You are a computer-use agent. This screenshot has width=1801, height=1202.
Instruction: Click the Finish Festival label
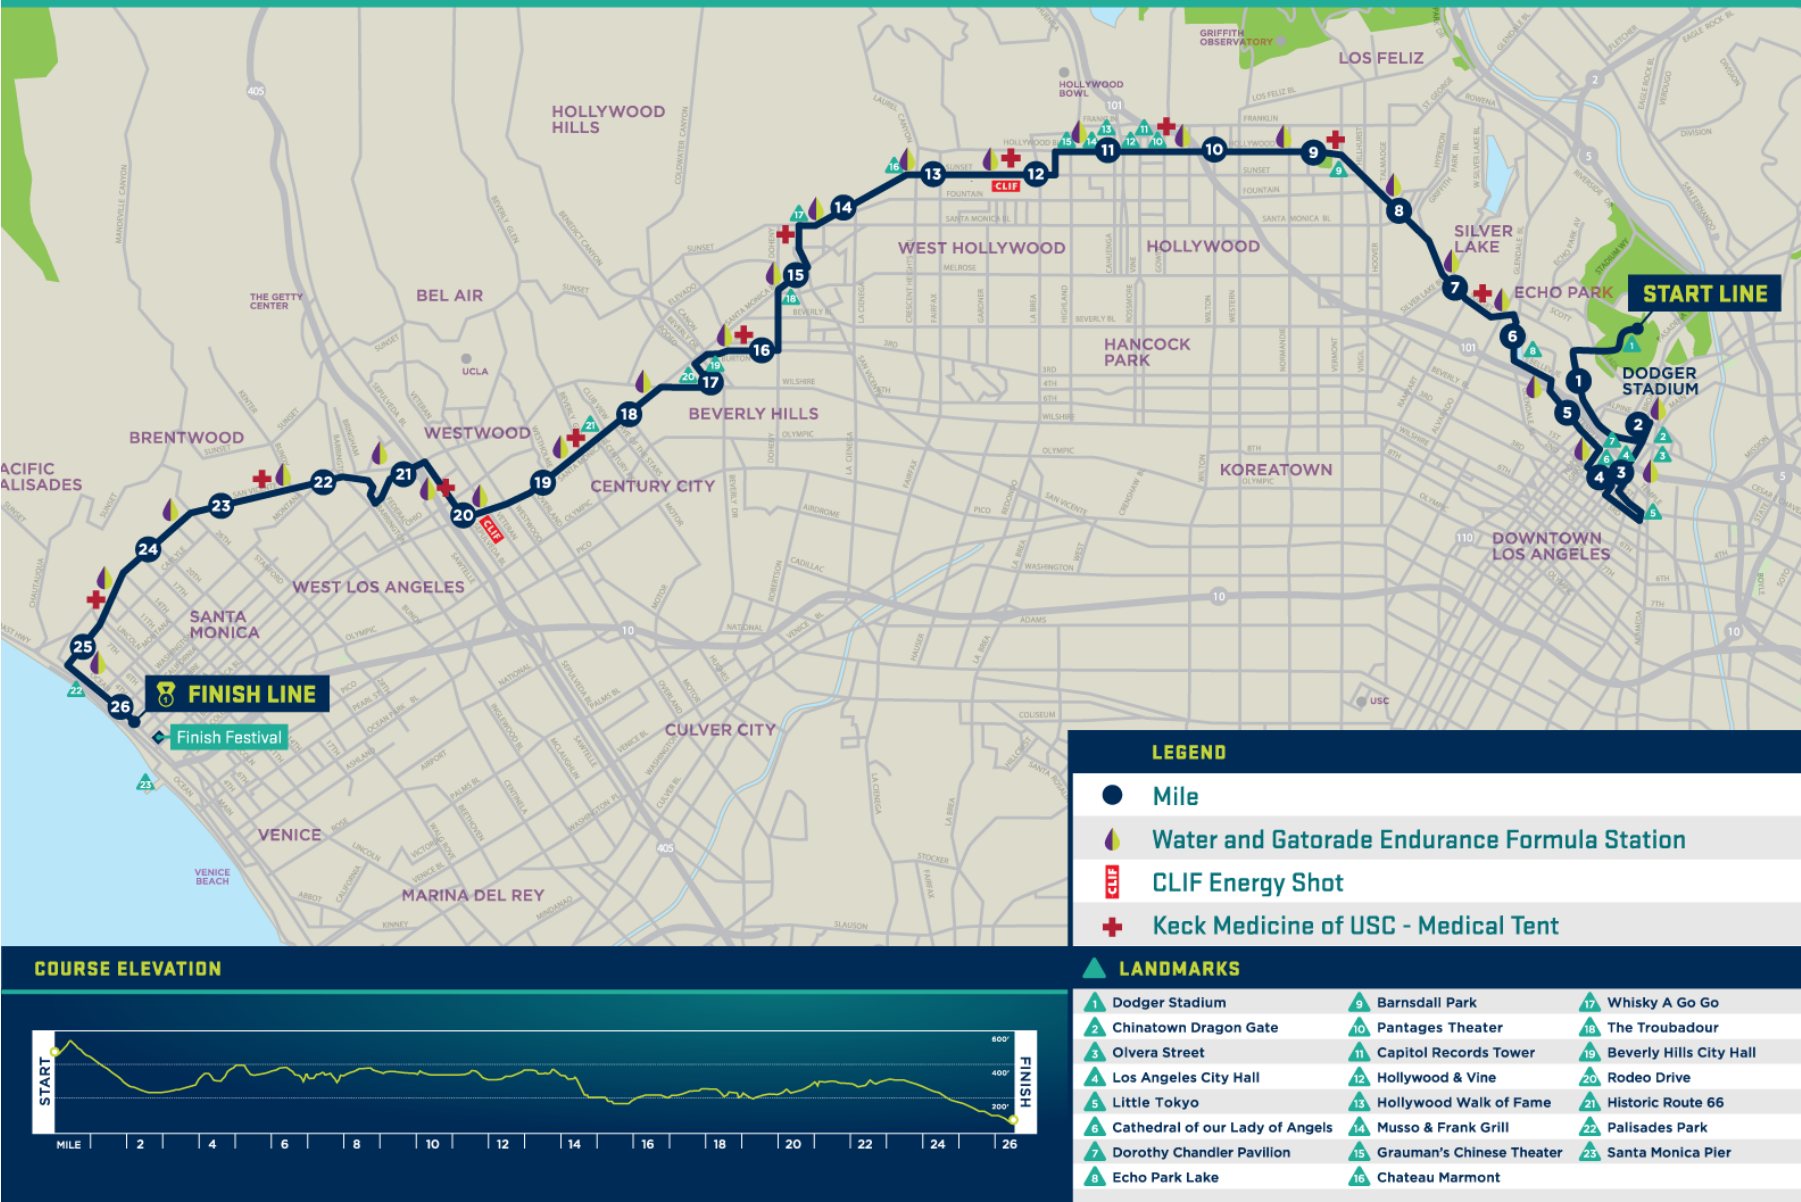pos(229,737)
